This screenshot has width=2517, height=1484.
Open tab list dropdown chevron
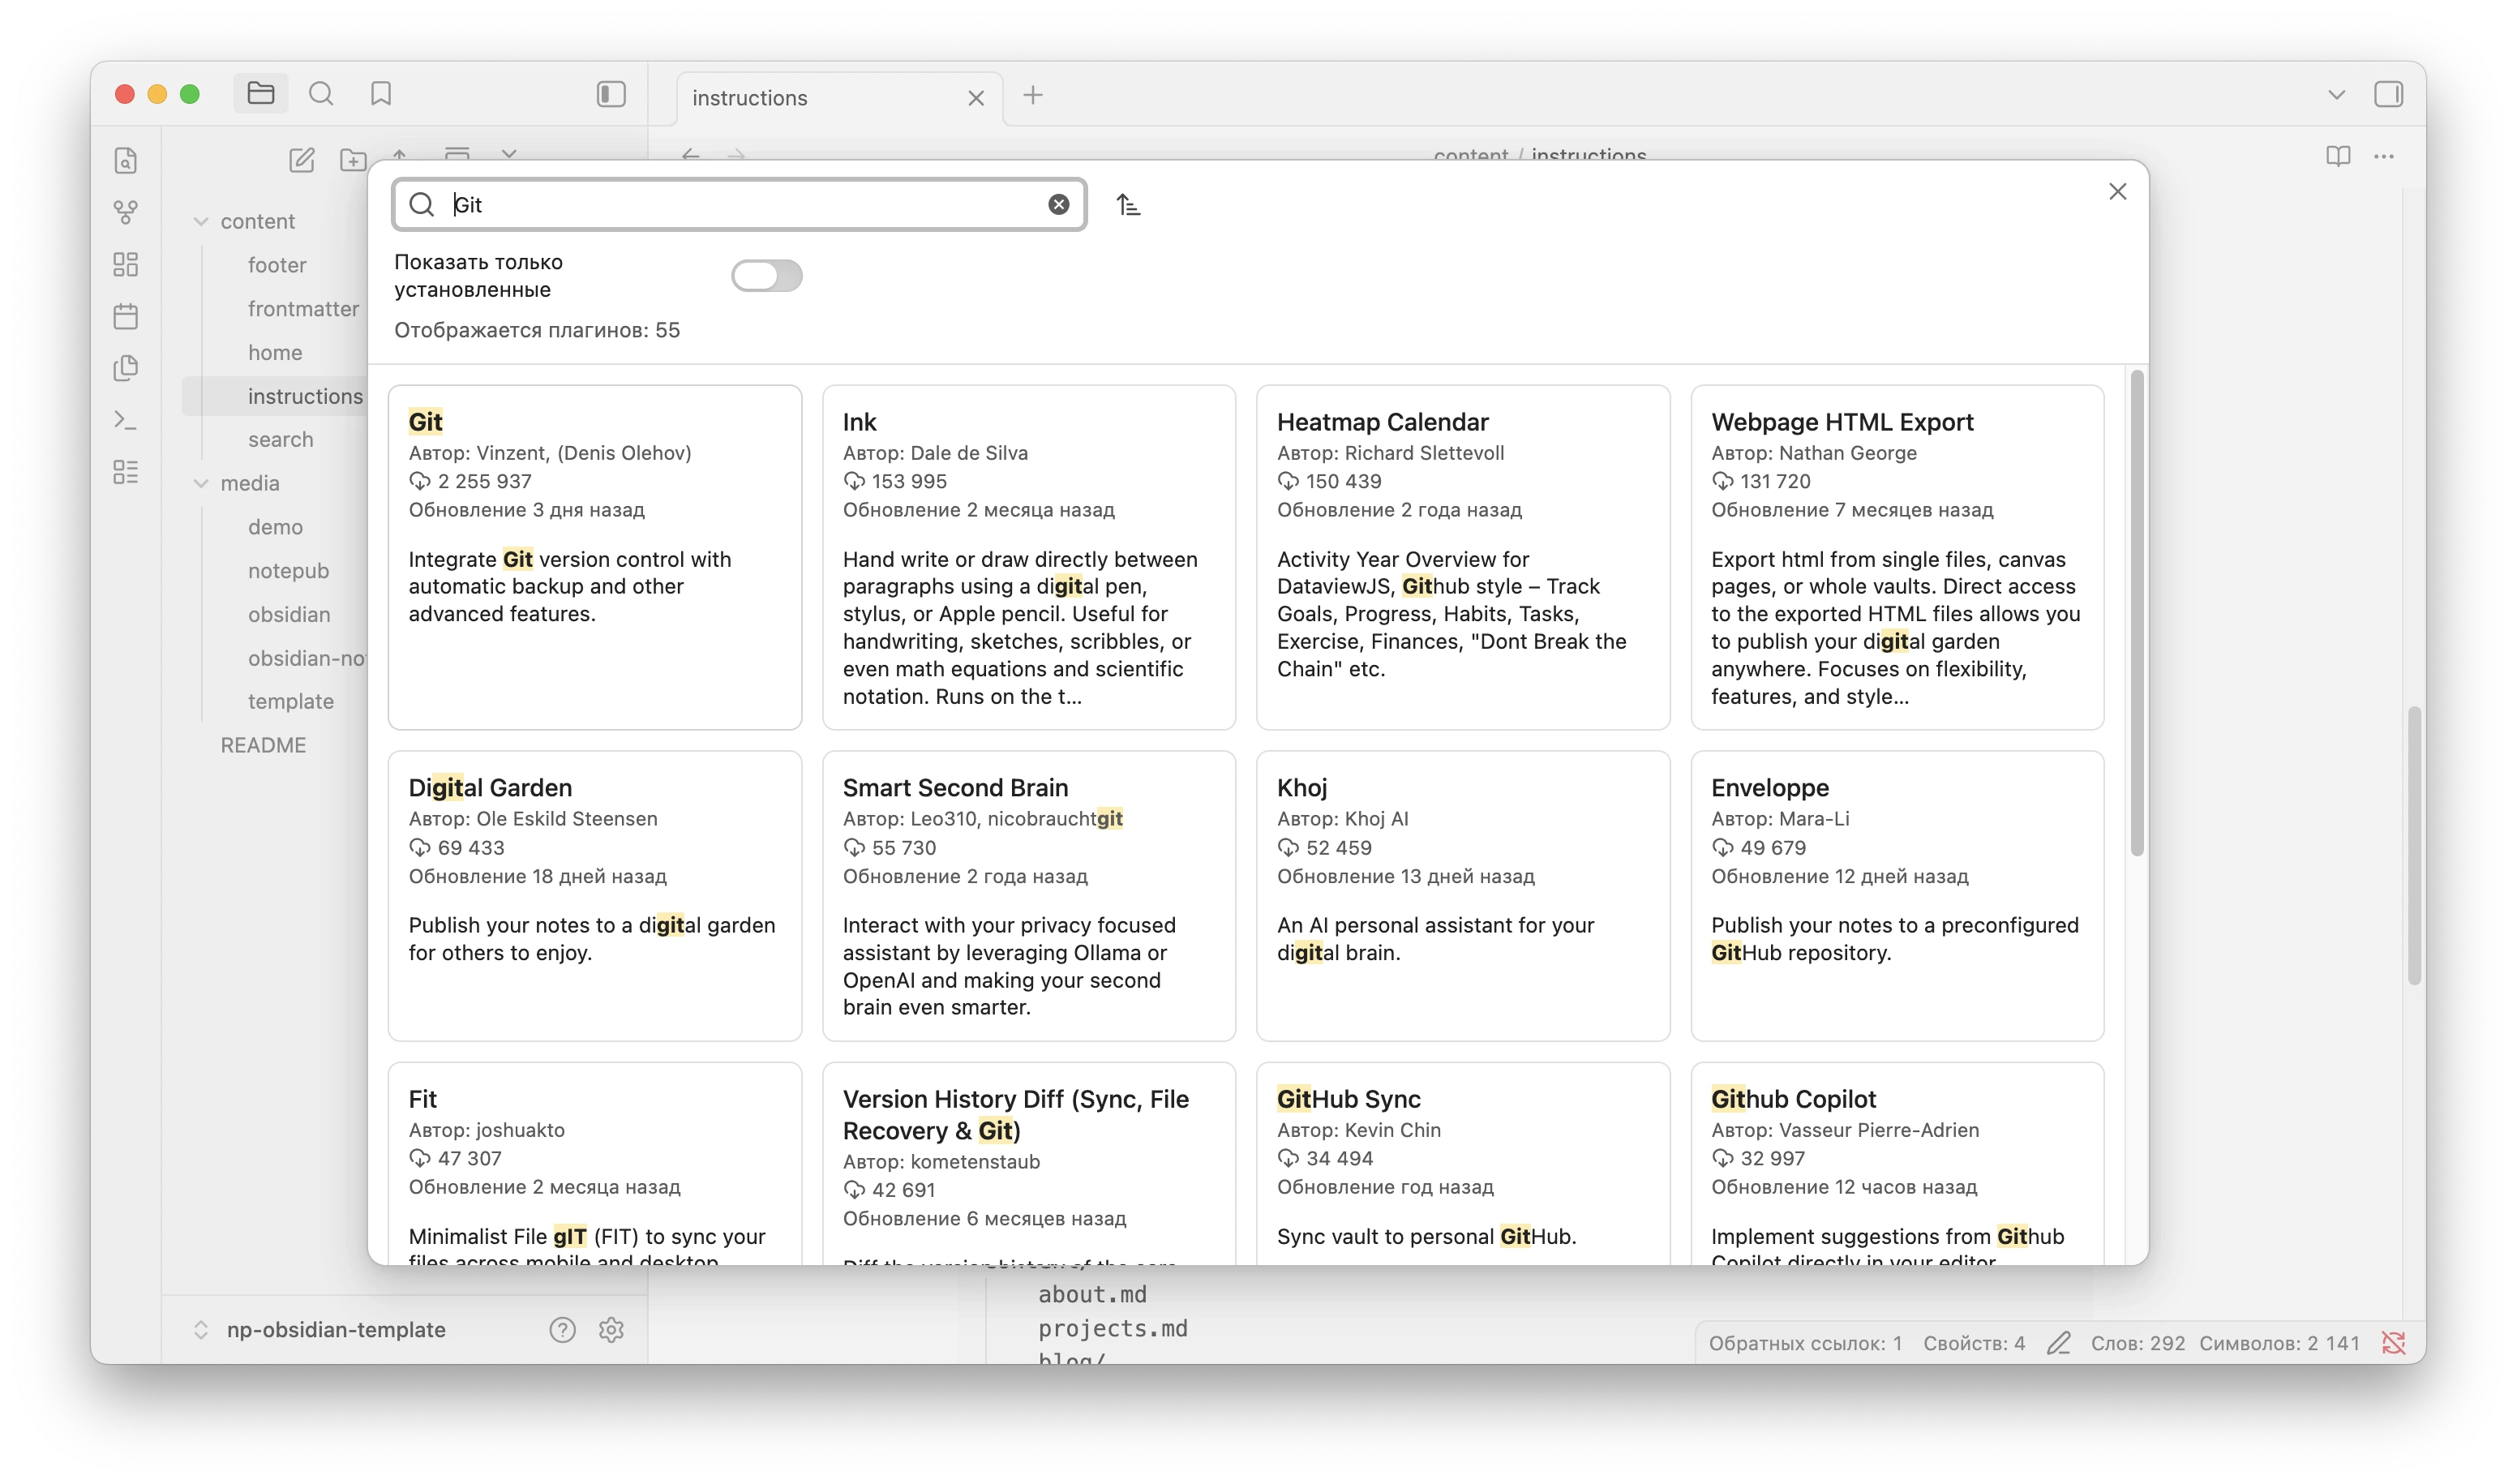[2336, 95]
